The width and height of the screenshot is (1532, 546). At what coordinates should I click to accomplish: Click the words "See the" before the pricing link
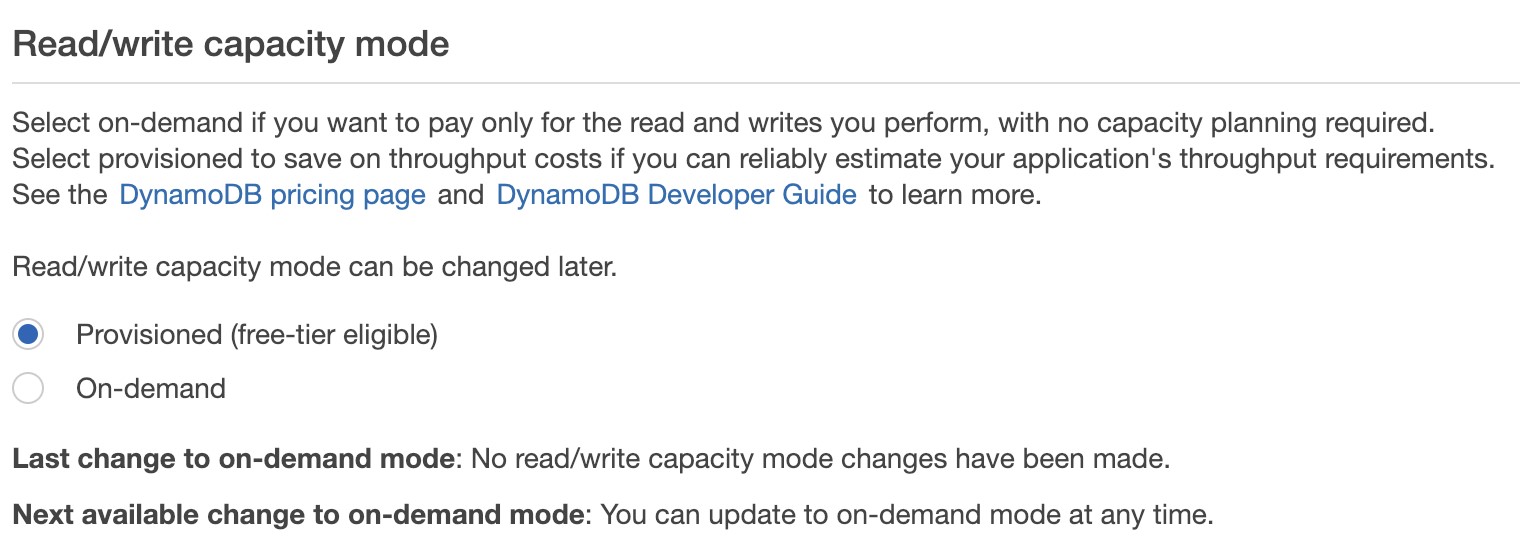pyautogui.click(x=59, y=195)
